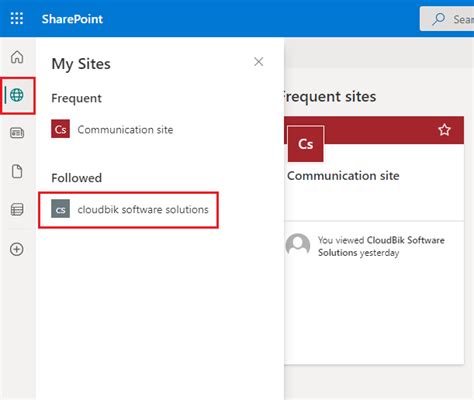The width and height of the screenshot is (474, 400).
Task: Select the My Sites globe icon
Action: click(x=17, y=95)
